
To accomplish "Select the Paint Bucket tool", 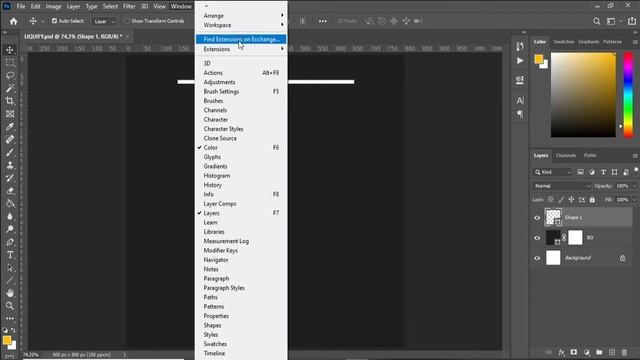I will [10, 203].
